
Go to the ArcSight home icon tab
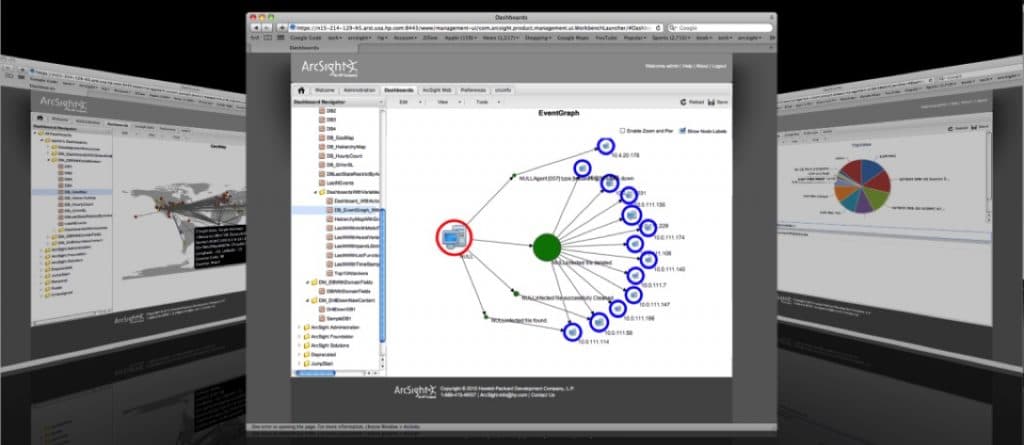point(301,90)
